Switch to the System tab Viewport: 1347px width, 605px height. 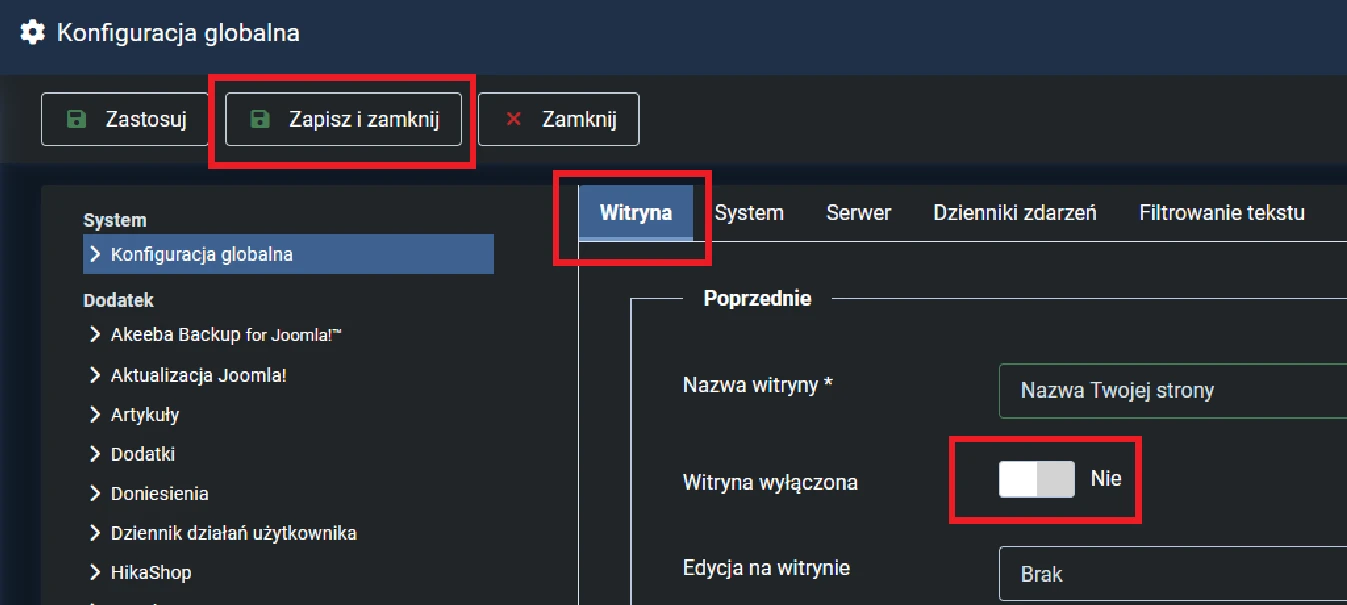749,212
